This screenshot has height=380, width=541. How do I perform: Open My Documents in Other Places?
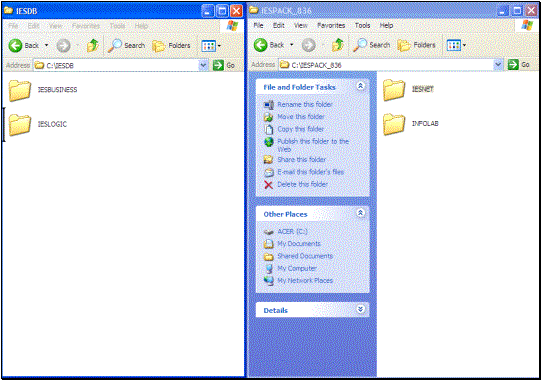click(x=299, y=244)
